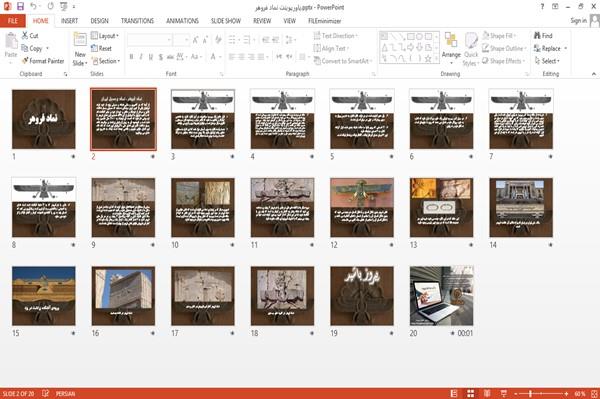
Task: Increase font size
Action: [x=196, y=40]
